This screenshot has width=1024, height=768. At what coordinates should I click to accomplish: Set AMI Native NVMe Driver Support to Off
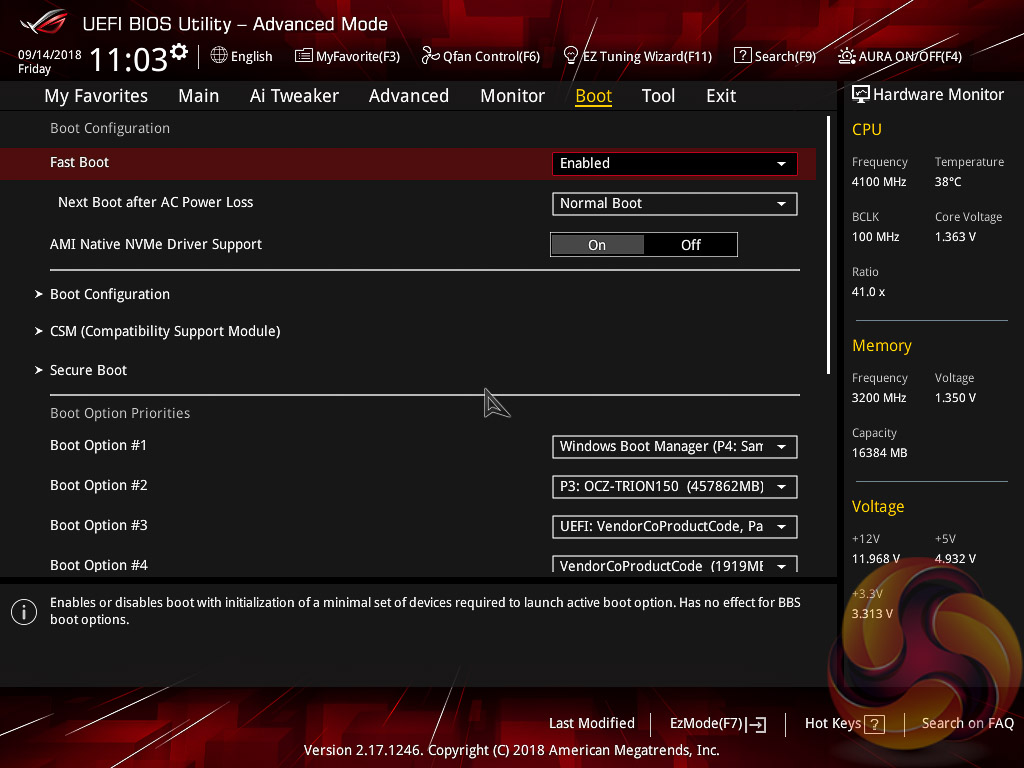tap(691, 245)
